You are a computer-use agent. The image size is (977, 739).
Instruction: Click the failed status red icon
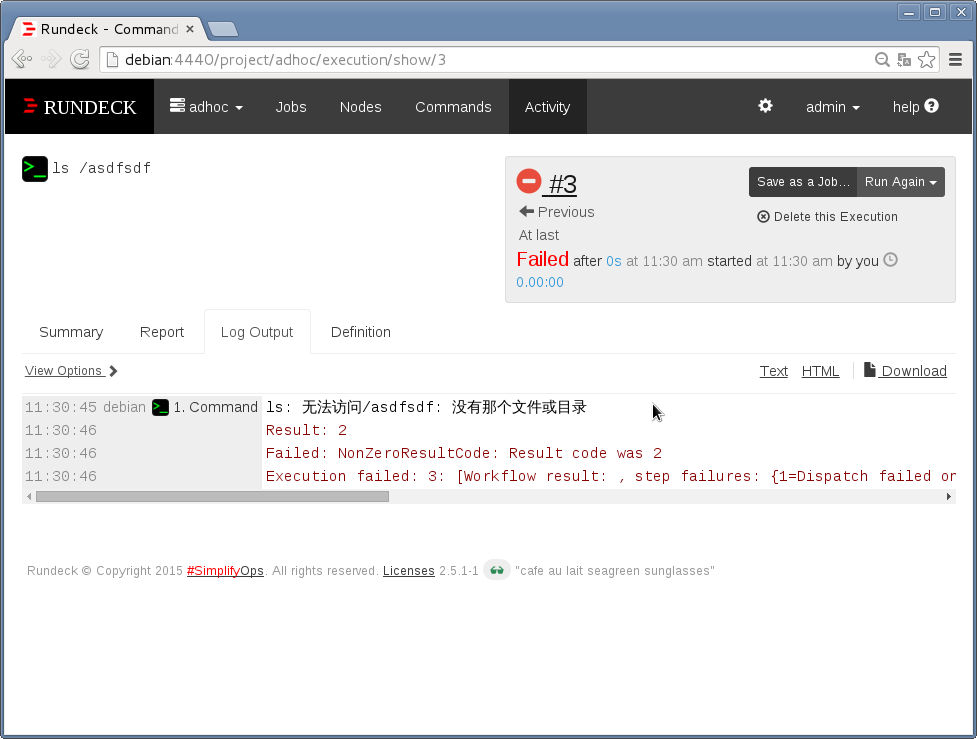(528, 181)
